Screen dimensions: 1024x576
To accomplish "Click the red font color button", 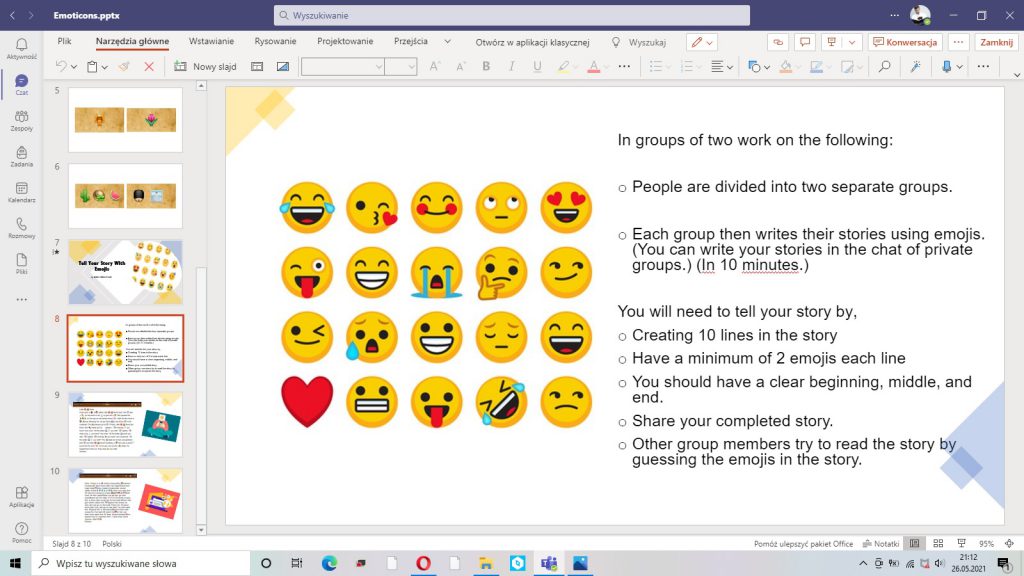I will click(x=593, y=67).
